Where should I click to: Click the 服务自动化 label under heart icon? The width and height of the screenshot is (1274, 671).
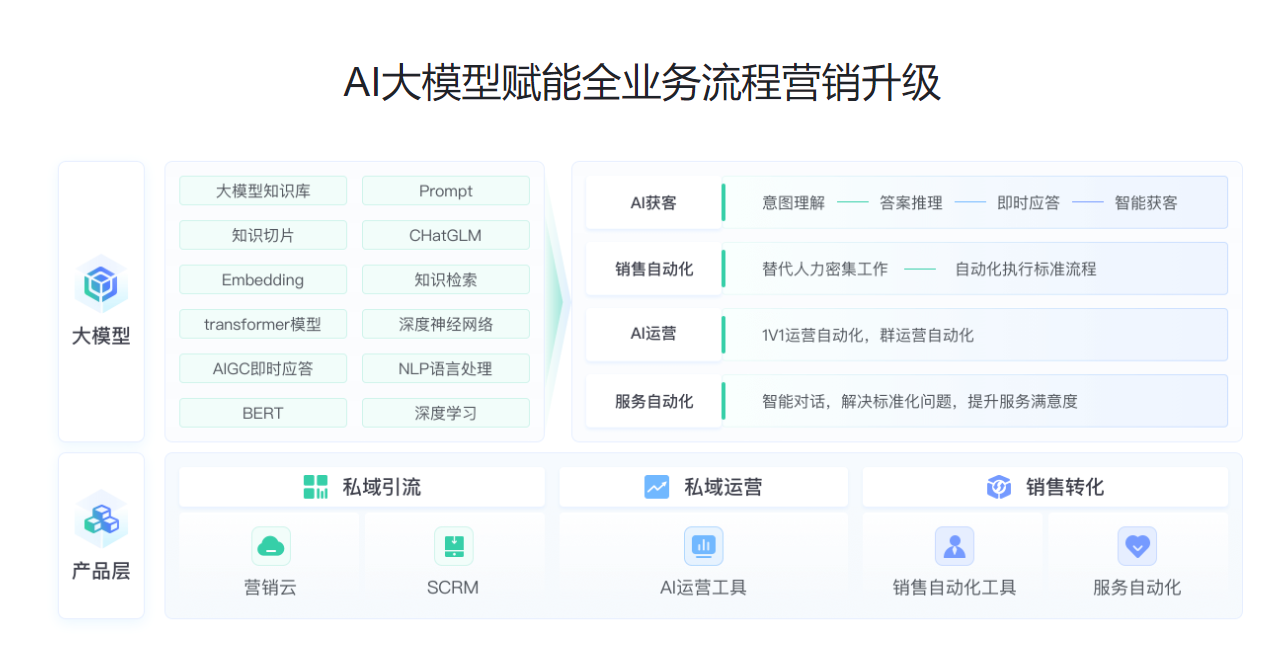[x=1137, y=587]
